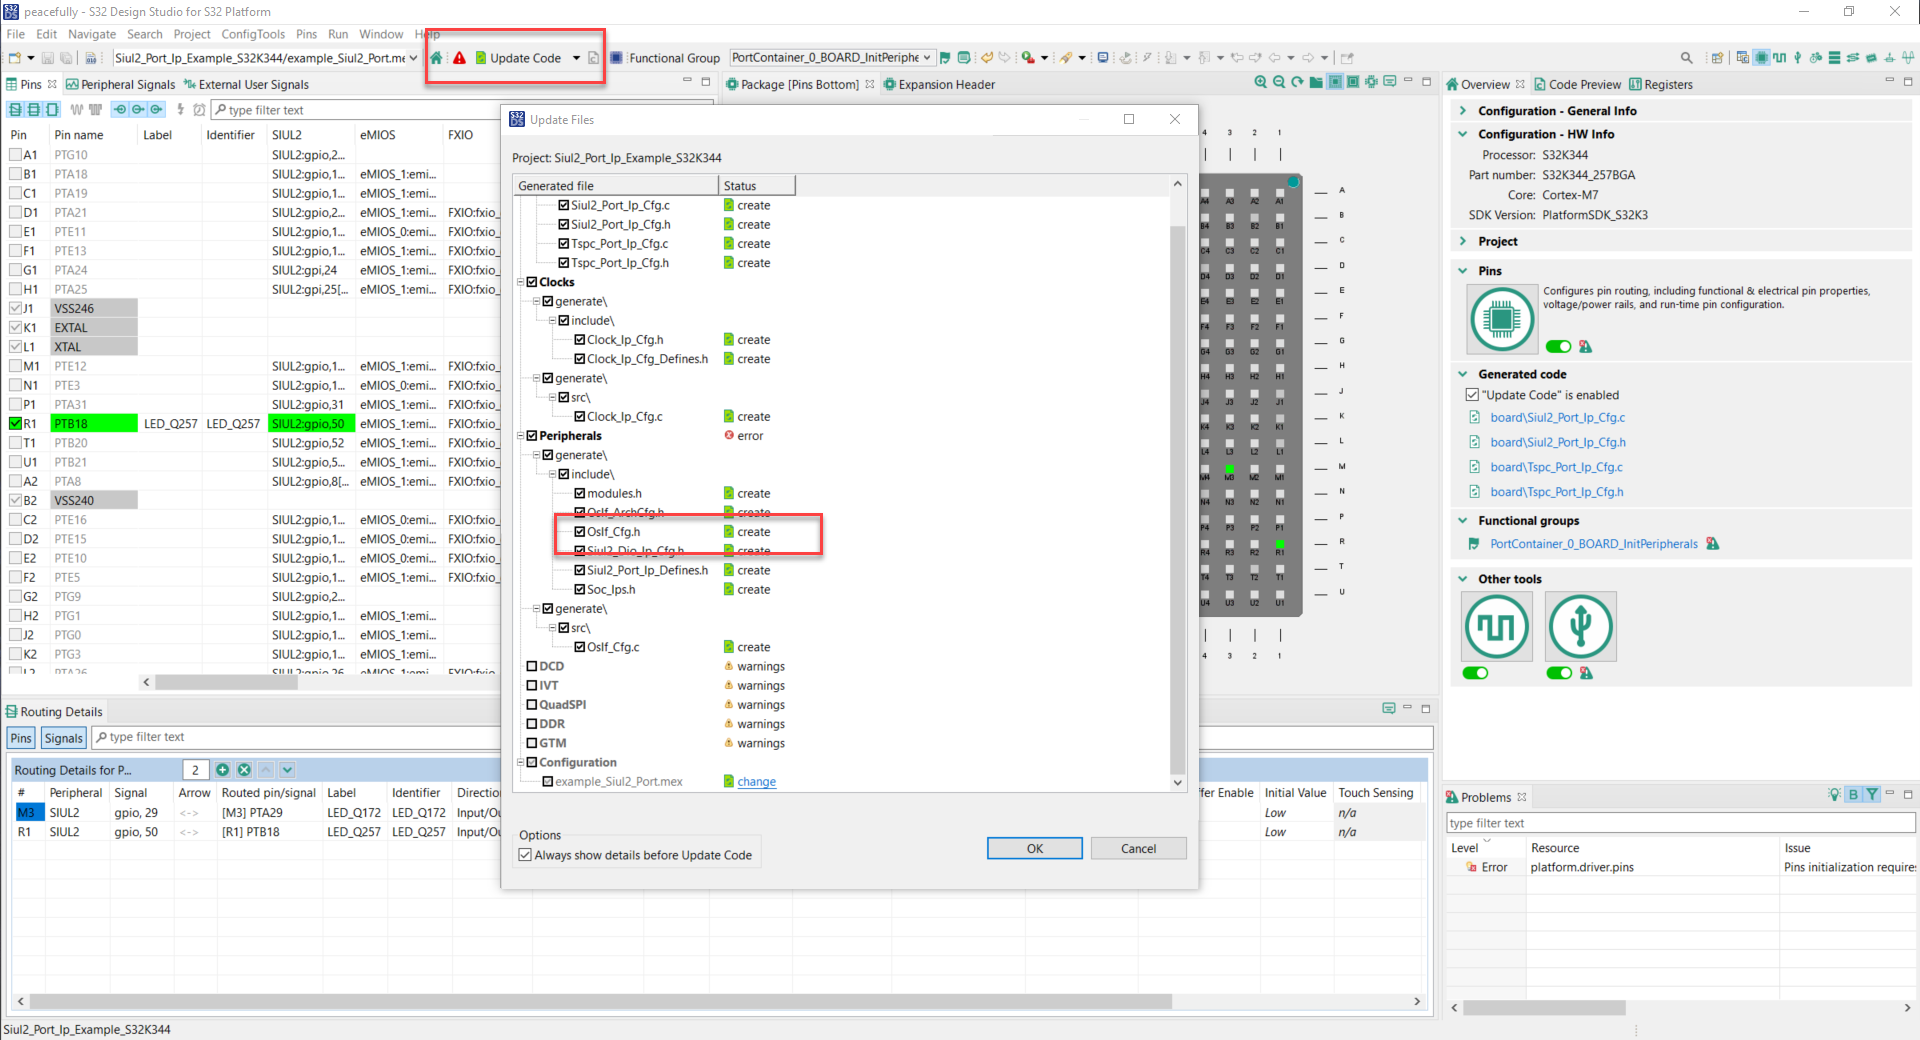Viewport: 1920px width, 1040px height.
Task: Click the search icon in the main toolbar
Action: click(x=1687, y=58)
